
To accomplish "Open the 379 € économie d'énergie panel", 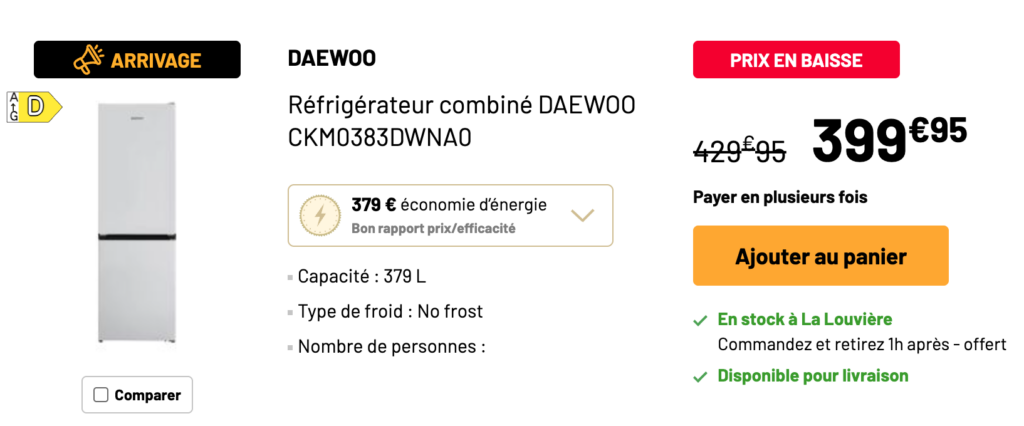I will tap(451, 216).
